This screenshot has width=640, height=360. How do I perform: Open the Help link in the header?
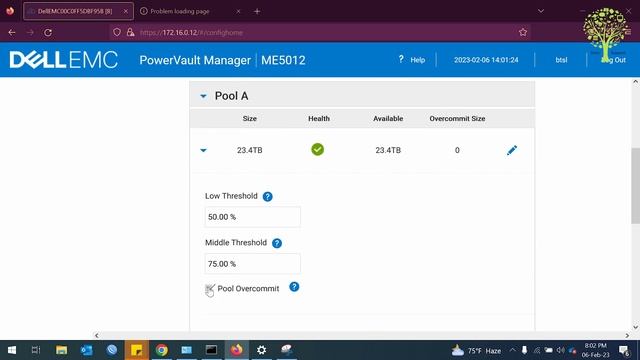click(x=412, y=60)
